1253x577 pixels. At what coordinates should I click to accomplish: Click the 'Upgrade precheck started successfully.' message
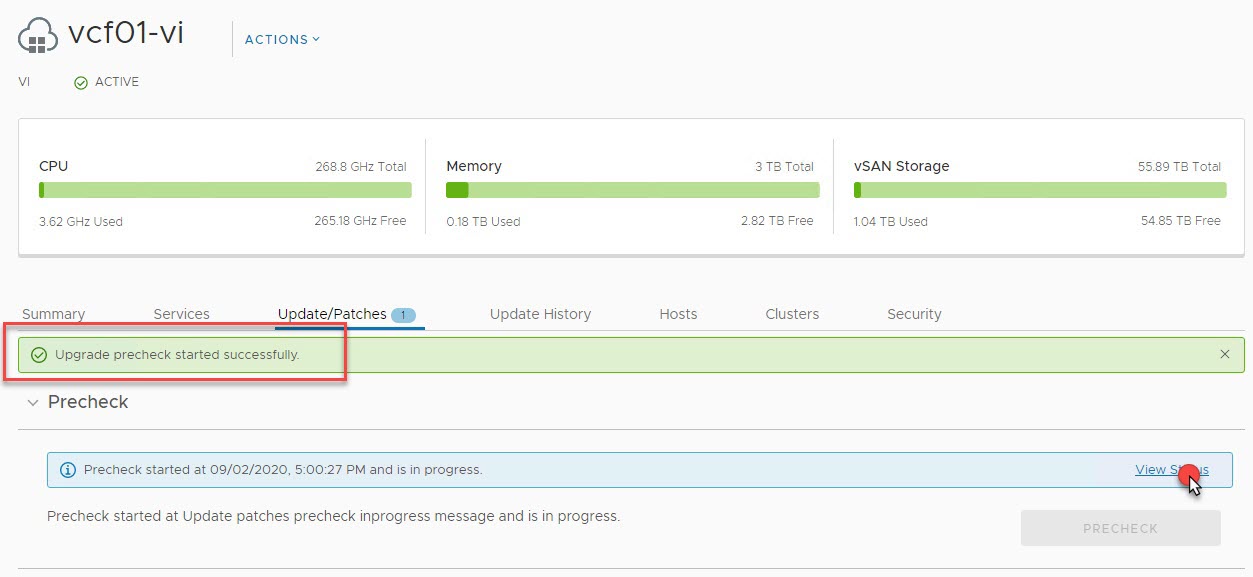[x=177, y=355]
